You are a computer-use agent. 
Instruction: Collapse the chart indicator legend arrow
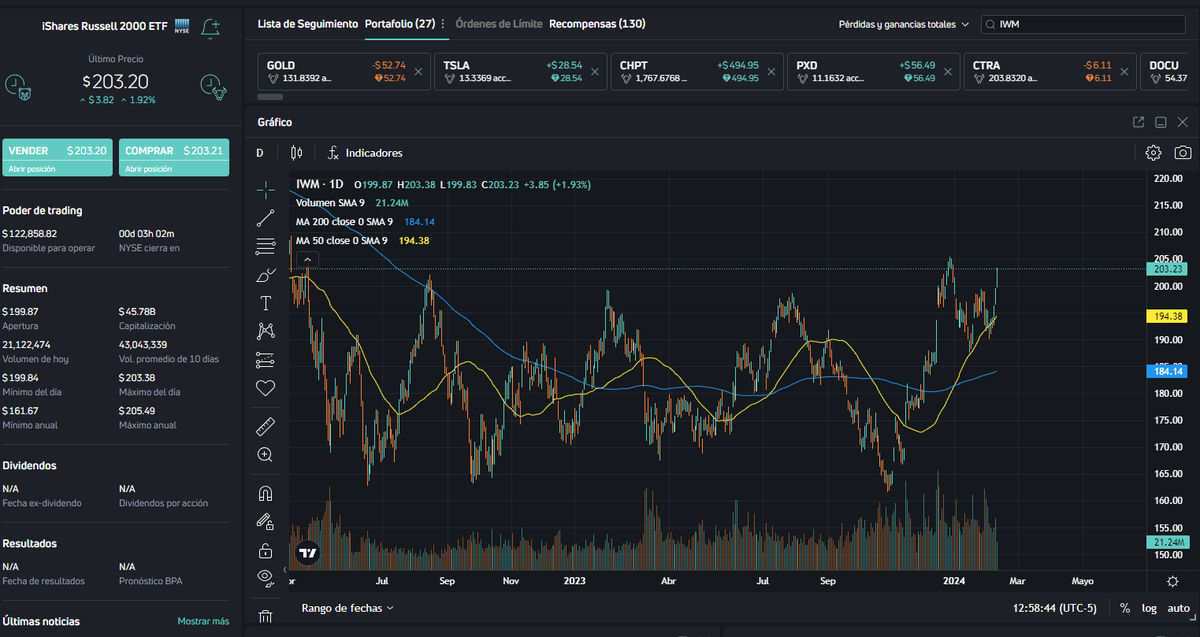(x=308, y=261)
